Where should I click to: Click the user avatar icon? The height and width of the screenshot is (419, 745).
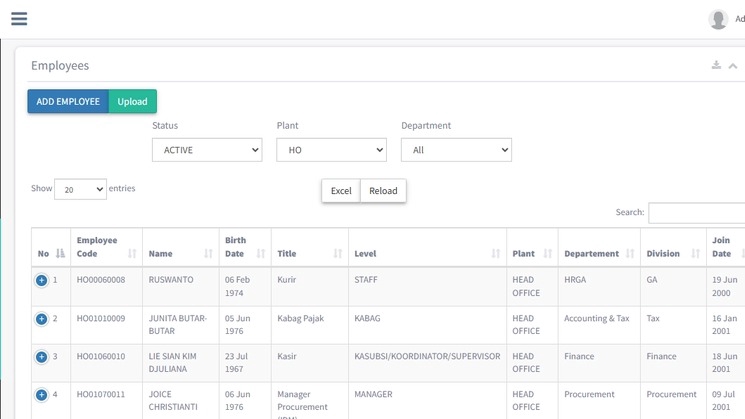(x=717, y=19)
